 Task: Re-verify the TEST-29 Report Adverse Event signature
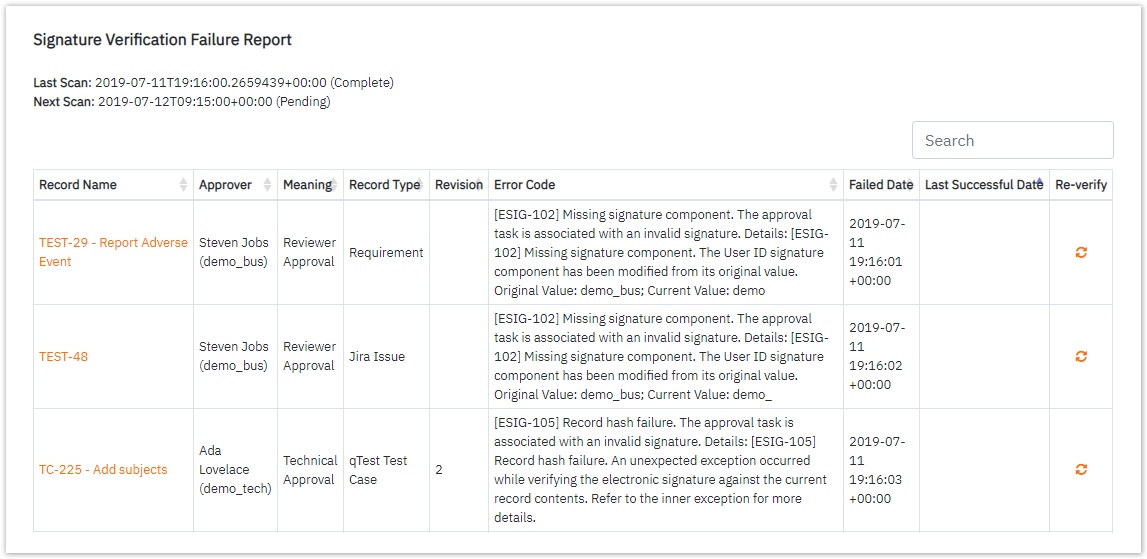point(1081,253)
